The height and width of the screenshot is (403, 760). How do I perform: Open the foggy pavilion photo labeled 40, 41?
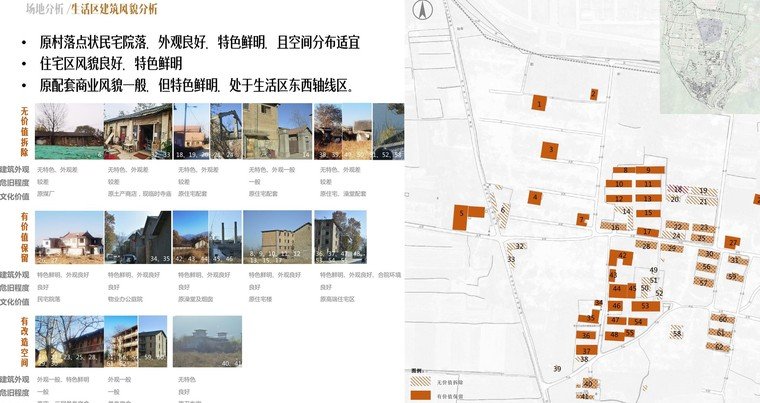[207, 341]
